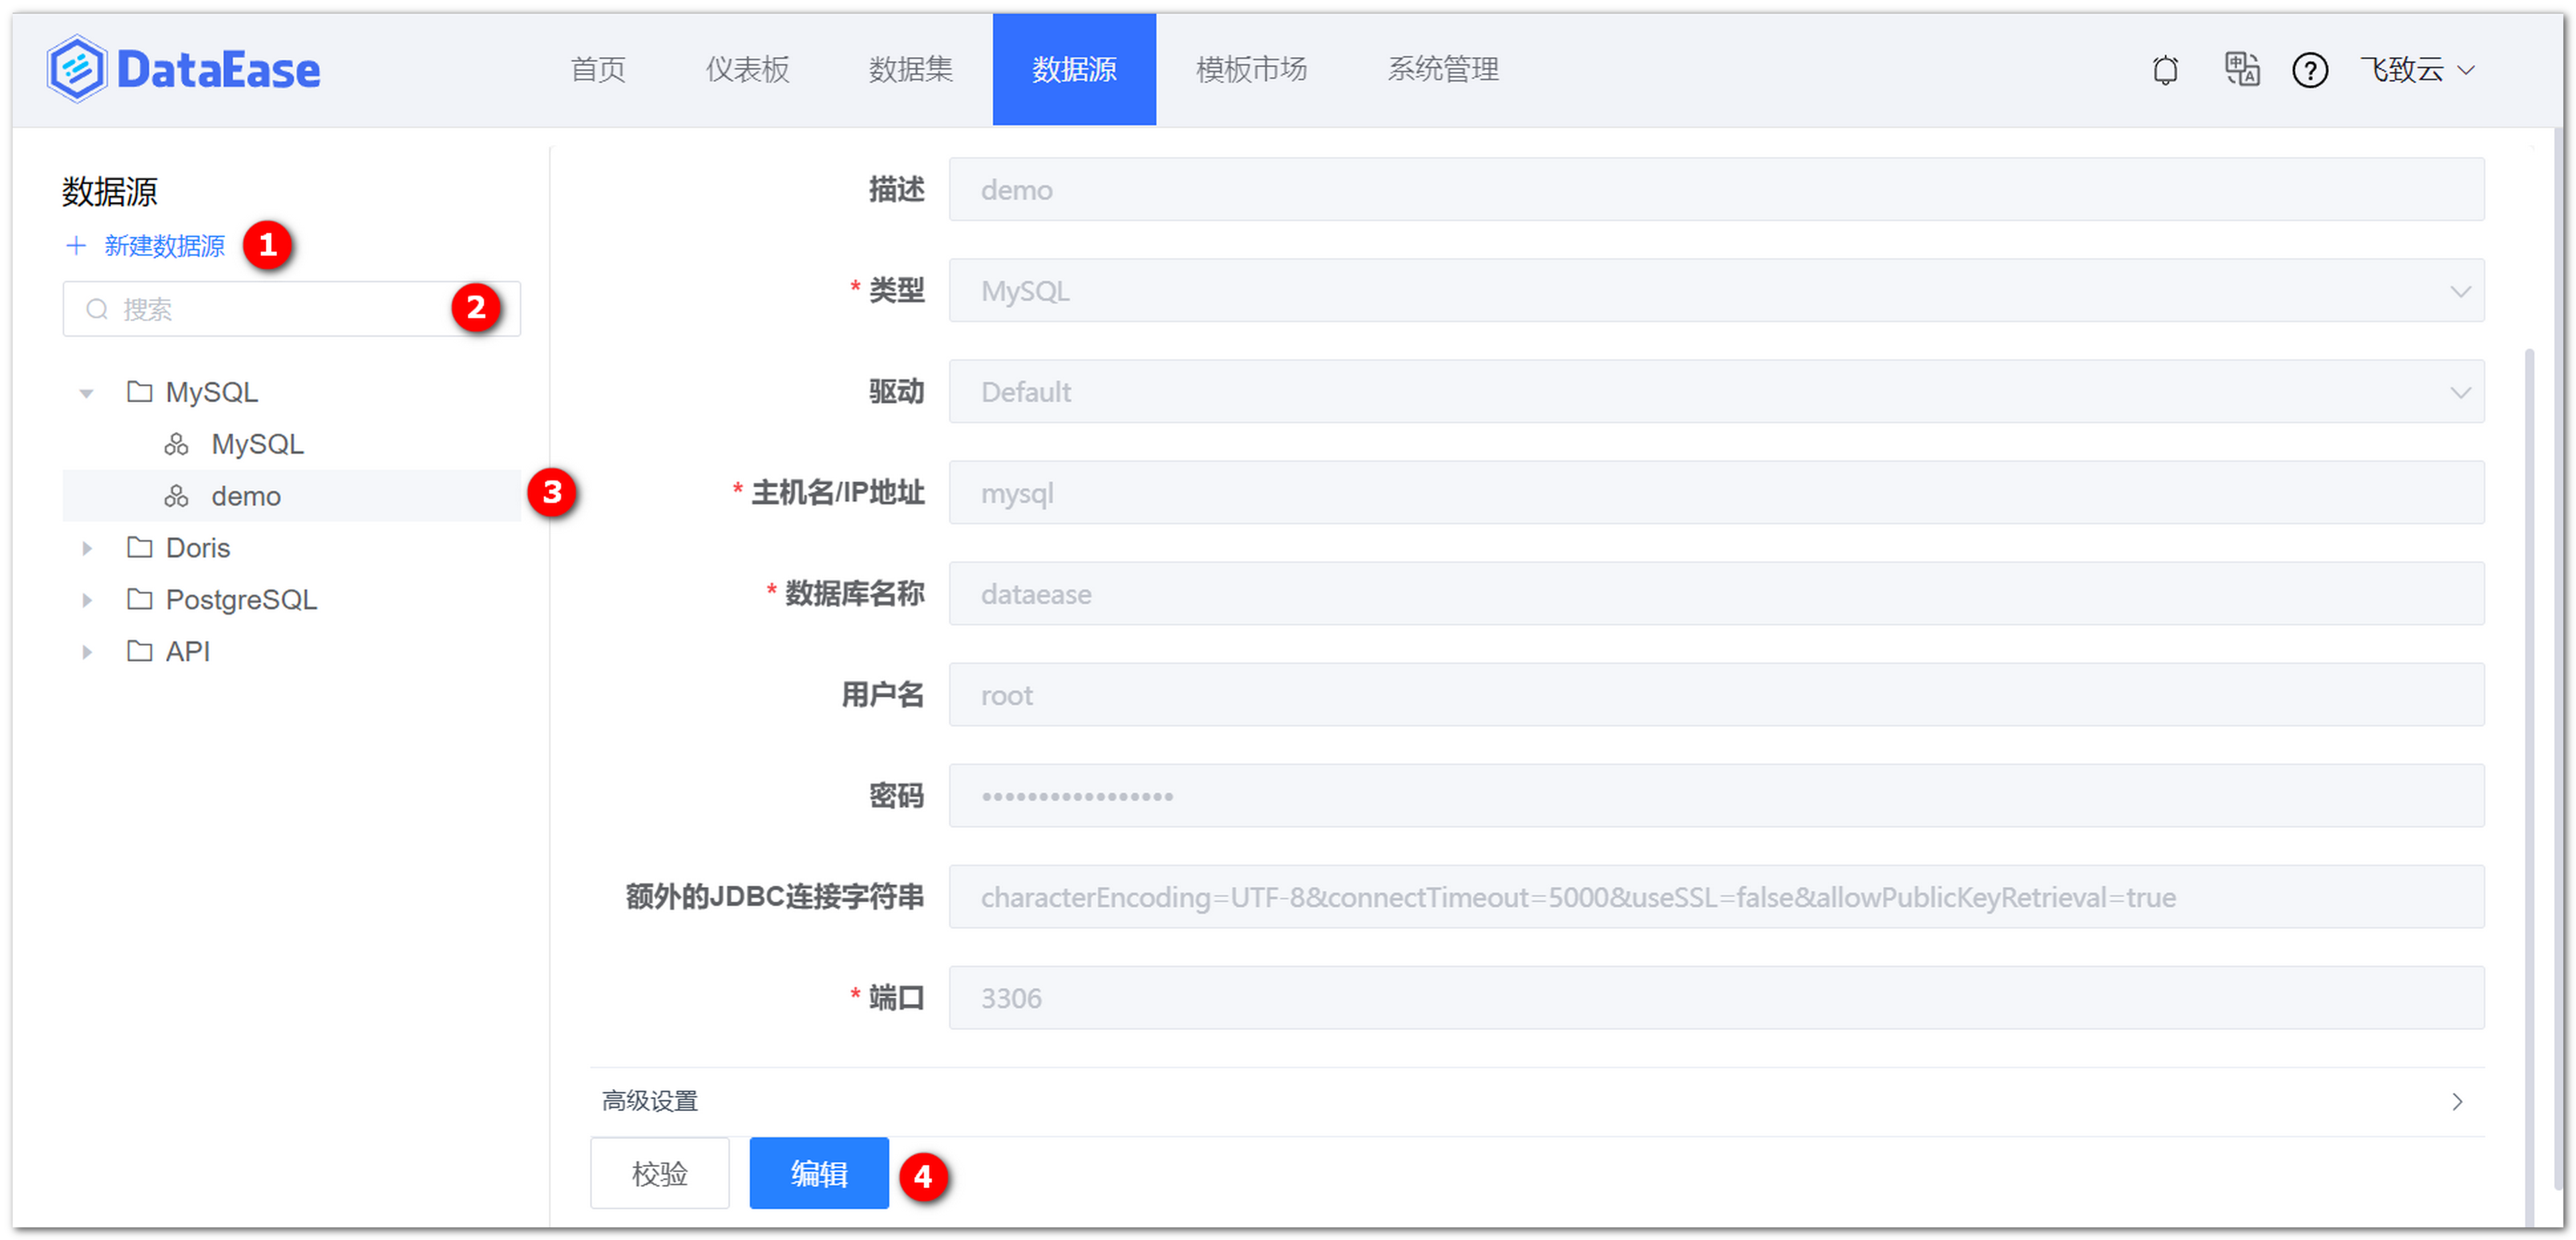Click the DataEase logo
This screenshot has height=1240, width=2576.
click(184, 68)
